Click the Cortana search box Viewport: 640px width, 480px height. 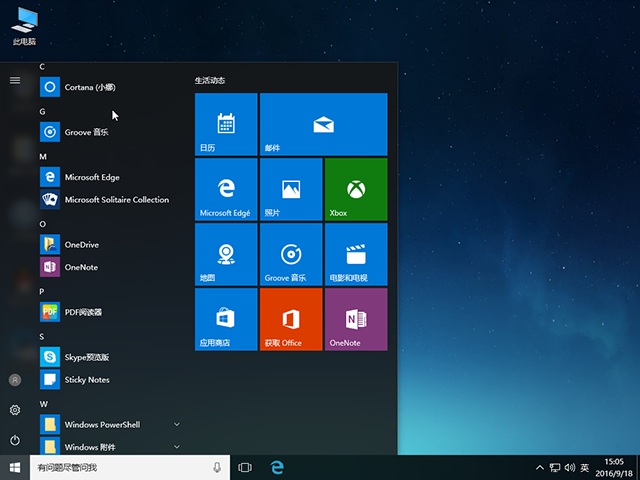pos(120,467)
